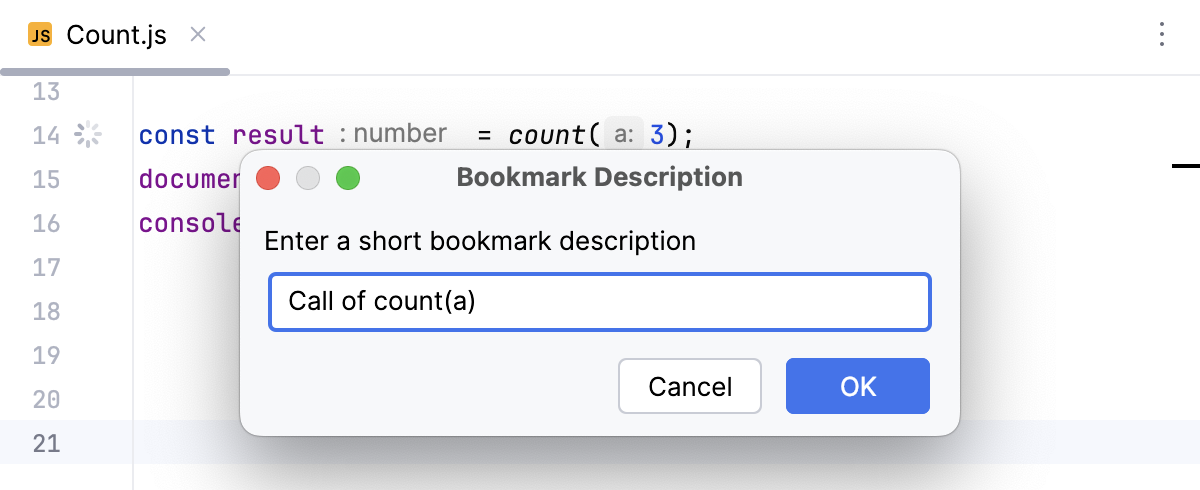Click the count function call on line 14

(548, 134)
